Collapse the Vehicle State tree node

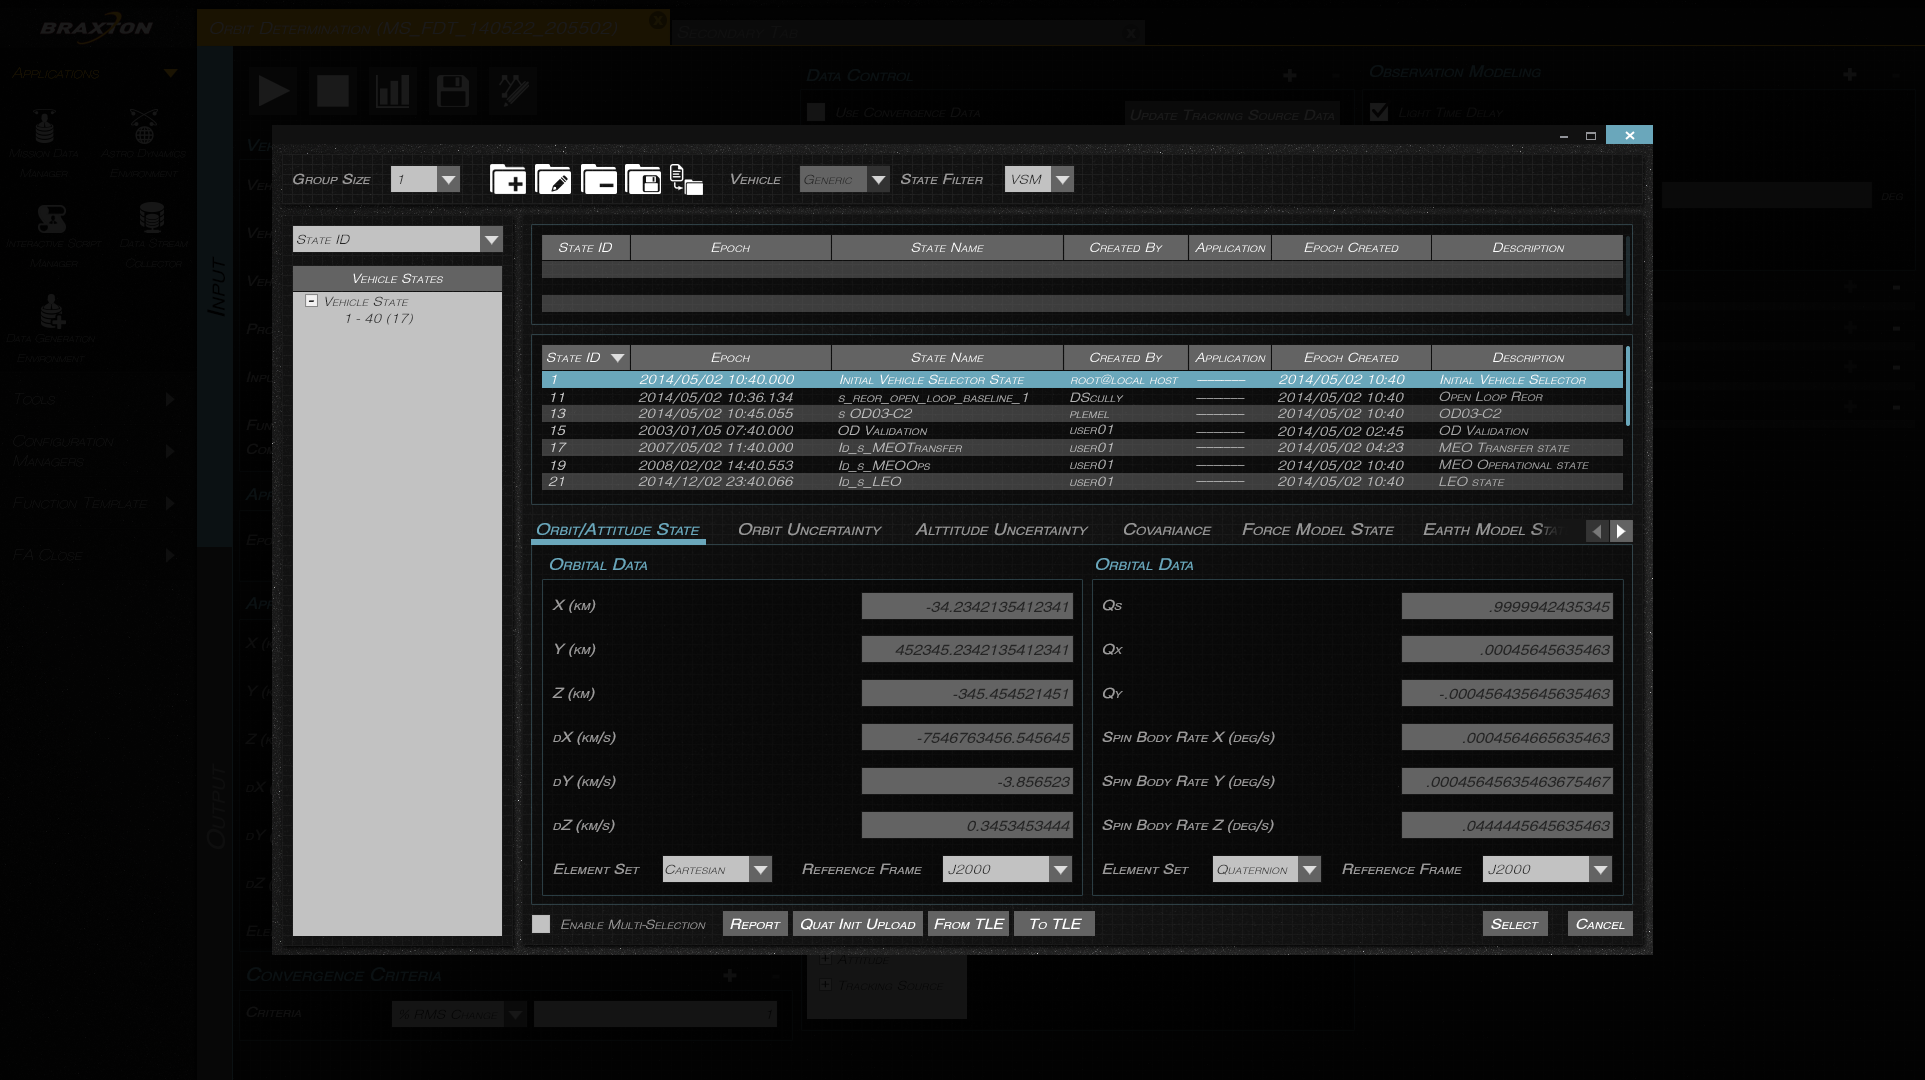click(x=311, y=300)
